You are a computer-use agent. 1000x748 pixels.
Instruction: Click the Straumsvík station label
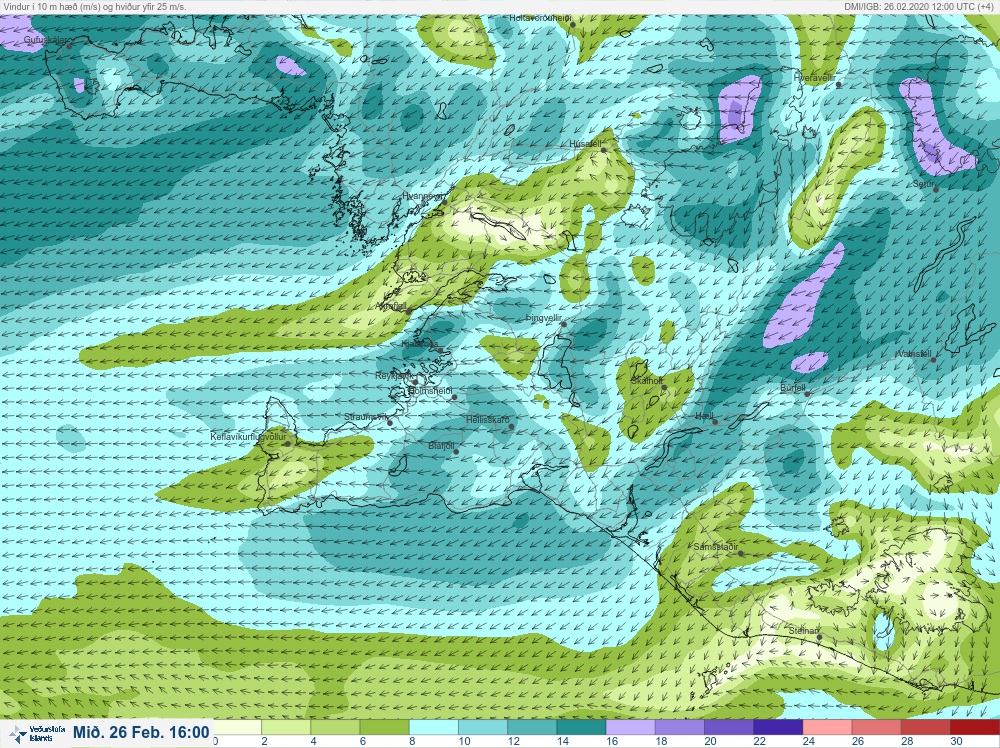tap(365, 417)
